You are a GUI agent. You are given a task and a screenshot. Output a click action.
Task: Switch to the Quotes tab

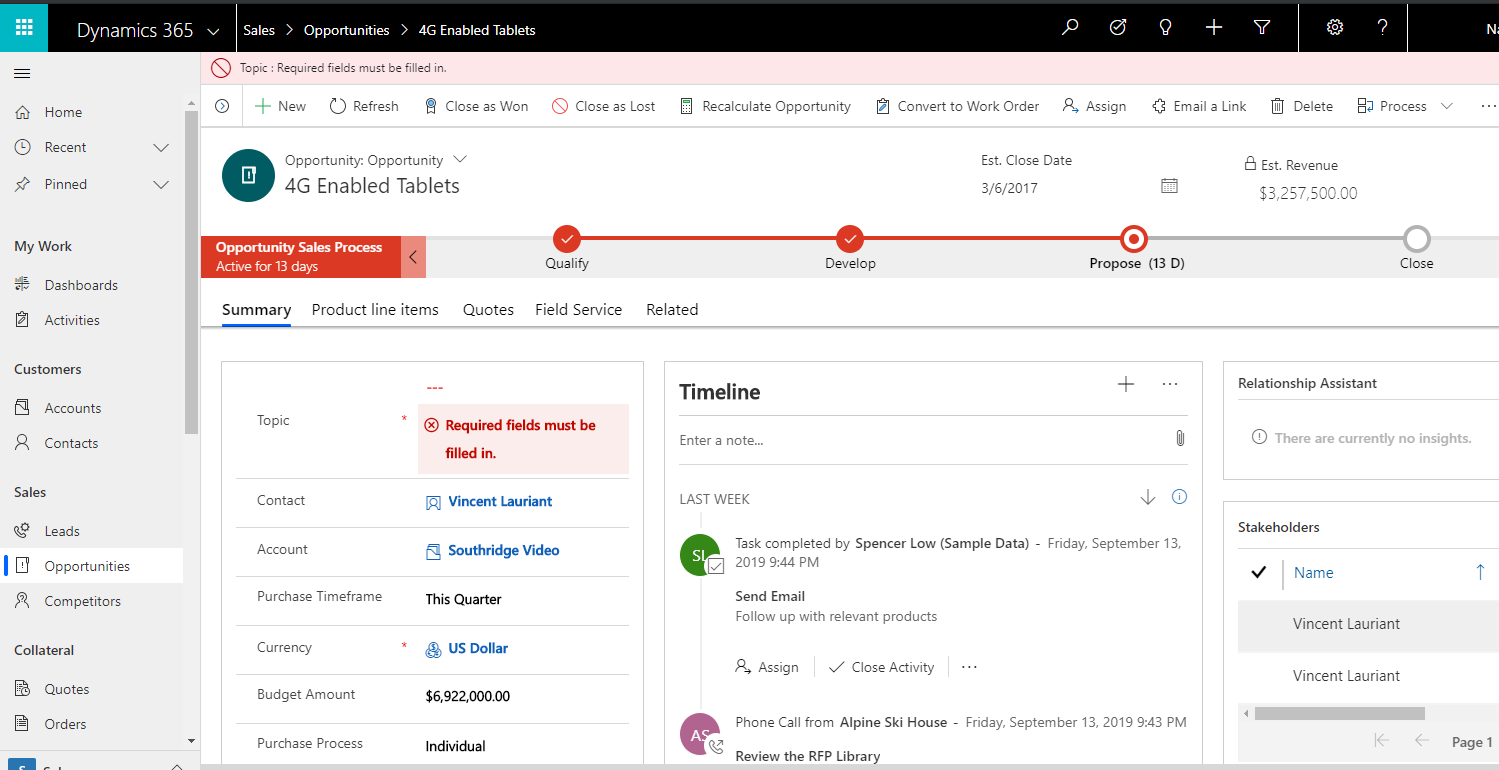click(x=488, y=310)
